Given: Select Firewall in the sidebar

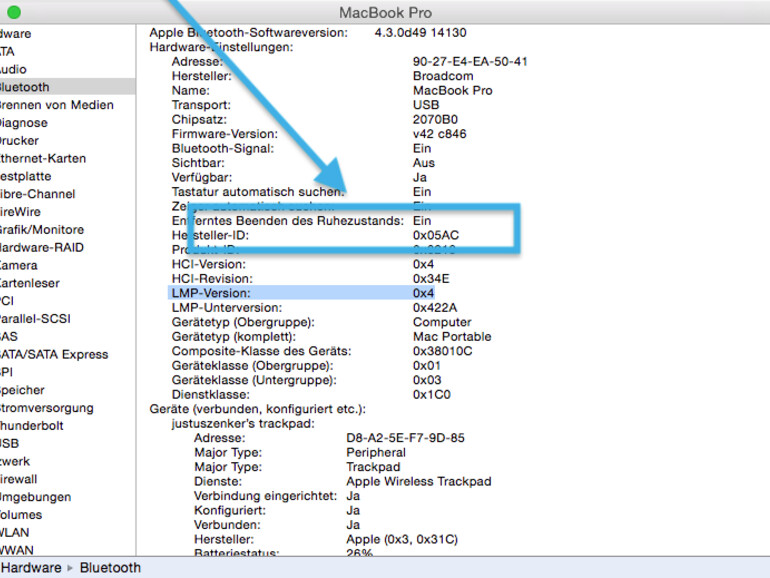Looking at the screenshot, I should [19, 479].
